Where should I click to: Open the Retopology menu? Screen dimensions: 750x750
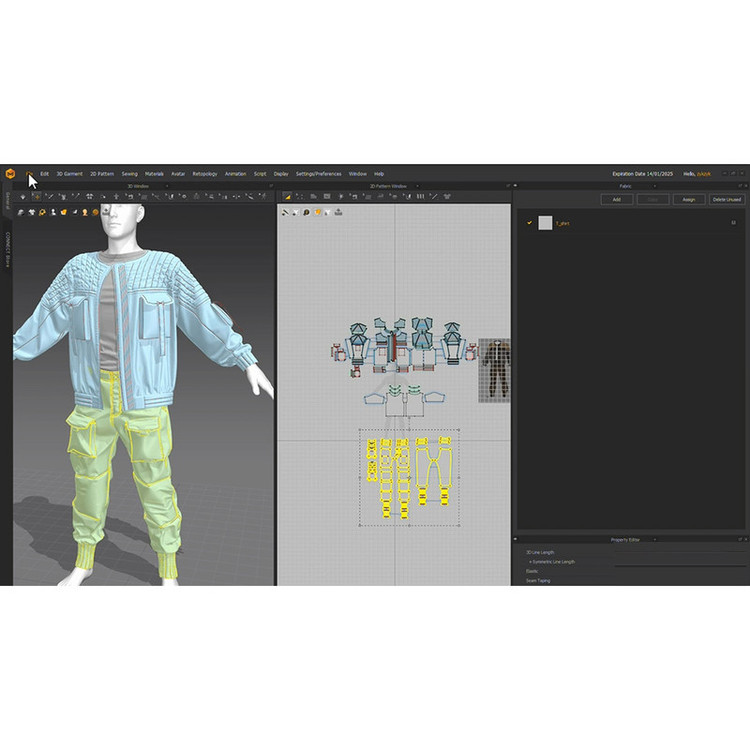pos(204,173)
